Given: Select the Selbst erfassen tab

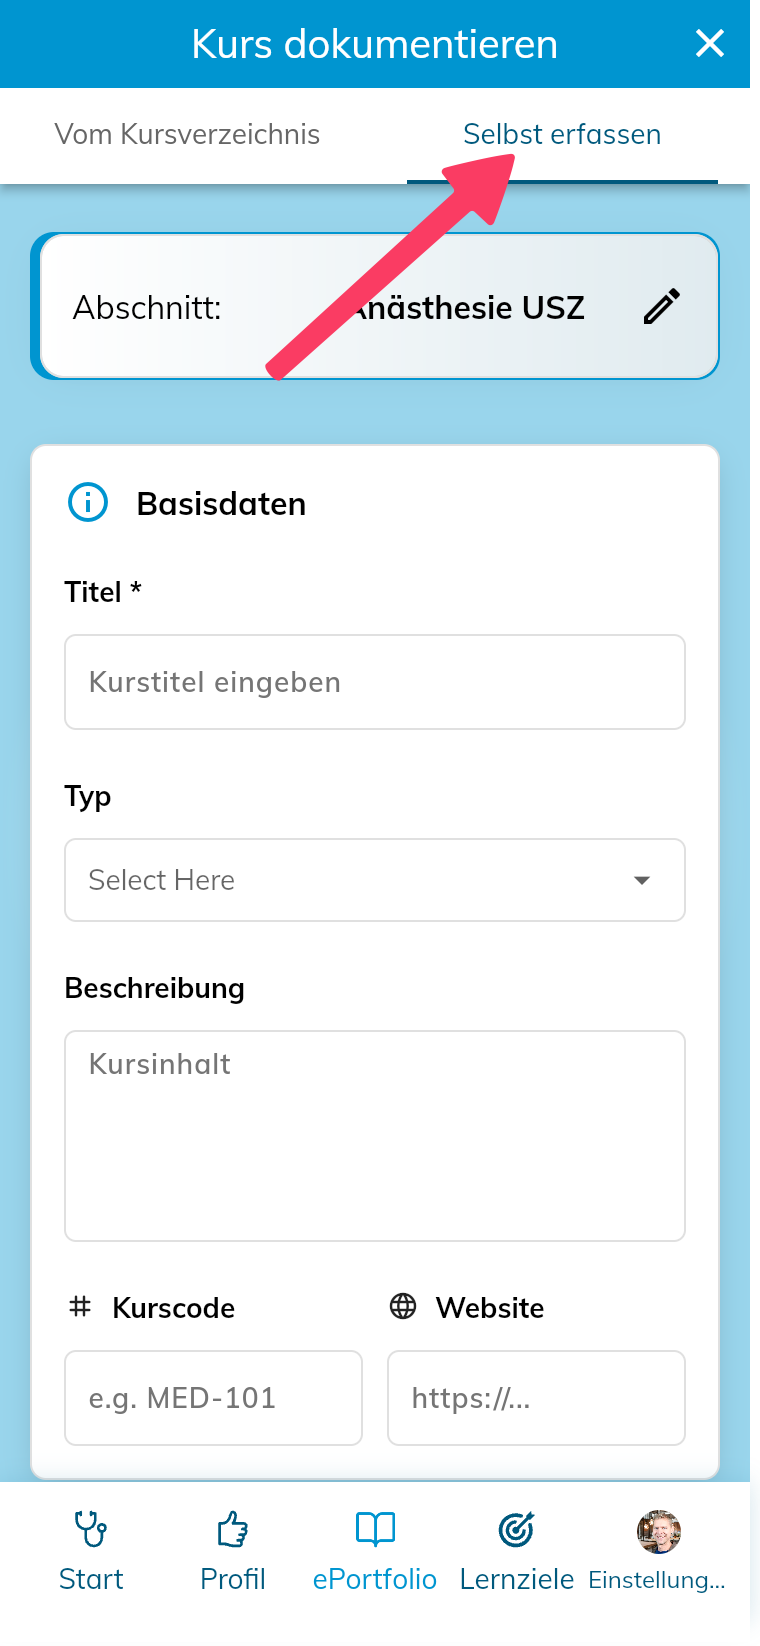Looking at the screenshot, I should tap(562, 134).
